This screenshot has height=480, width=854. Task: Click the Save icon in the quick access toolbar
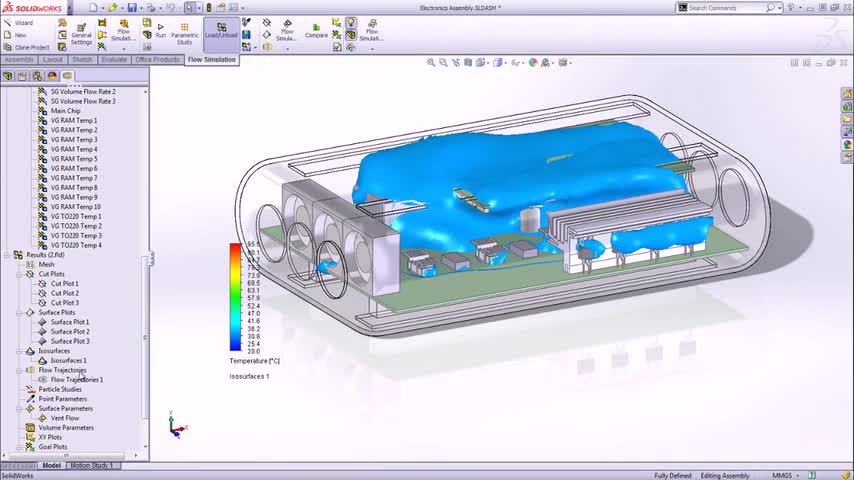[x=132, y=8]
